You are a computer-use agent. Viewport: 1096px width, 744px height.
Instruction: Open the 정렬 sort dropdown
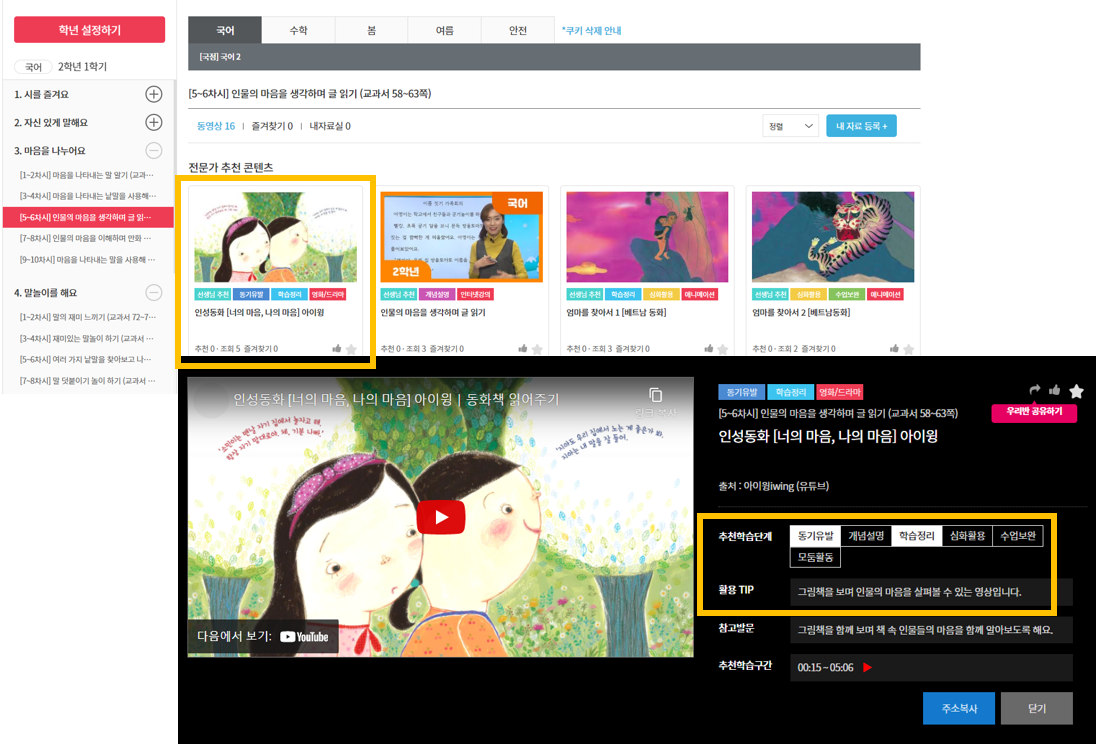(x=791, y=126)
